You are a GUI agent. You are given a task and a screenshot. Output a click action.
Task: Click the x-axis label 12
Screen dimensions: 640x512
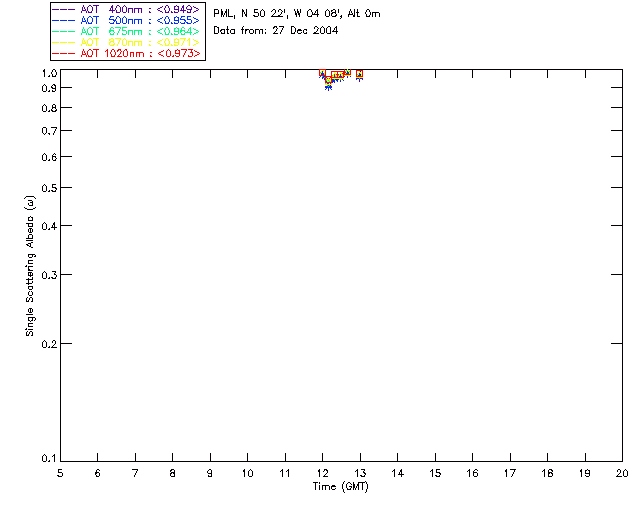322,473
